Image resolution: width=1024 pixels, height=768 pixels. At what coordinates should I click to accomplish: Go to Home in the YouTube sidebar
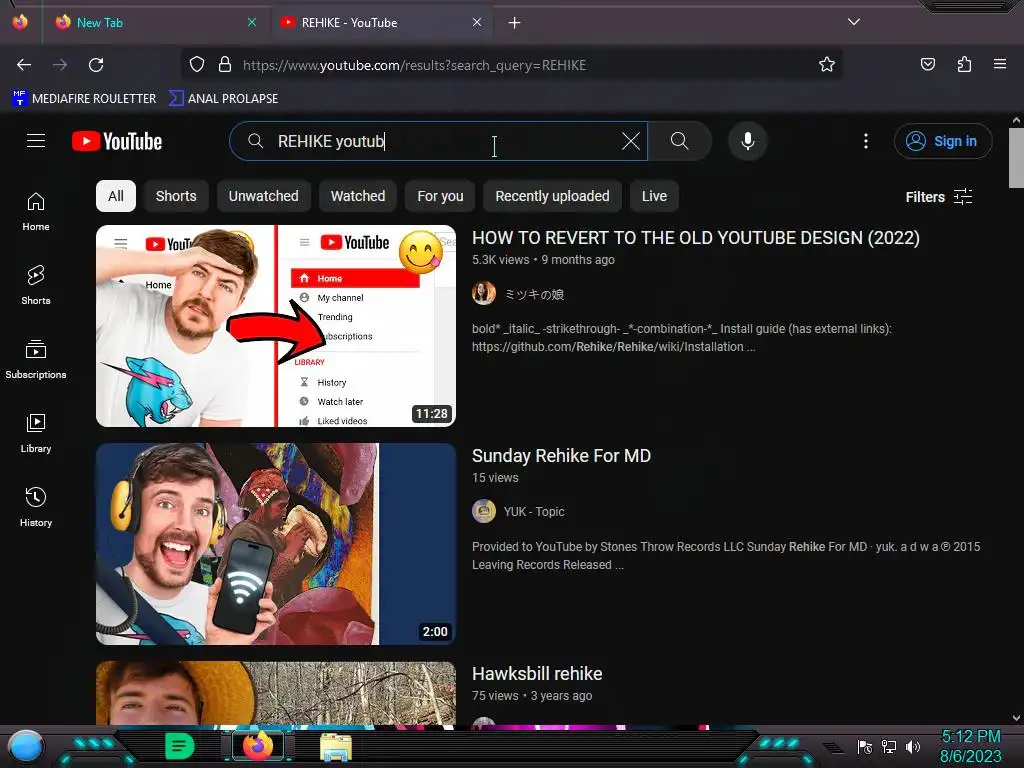coord(36,212)
